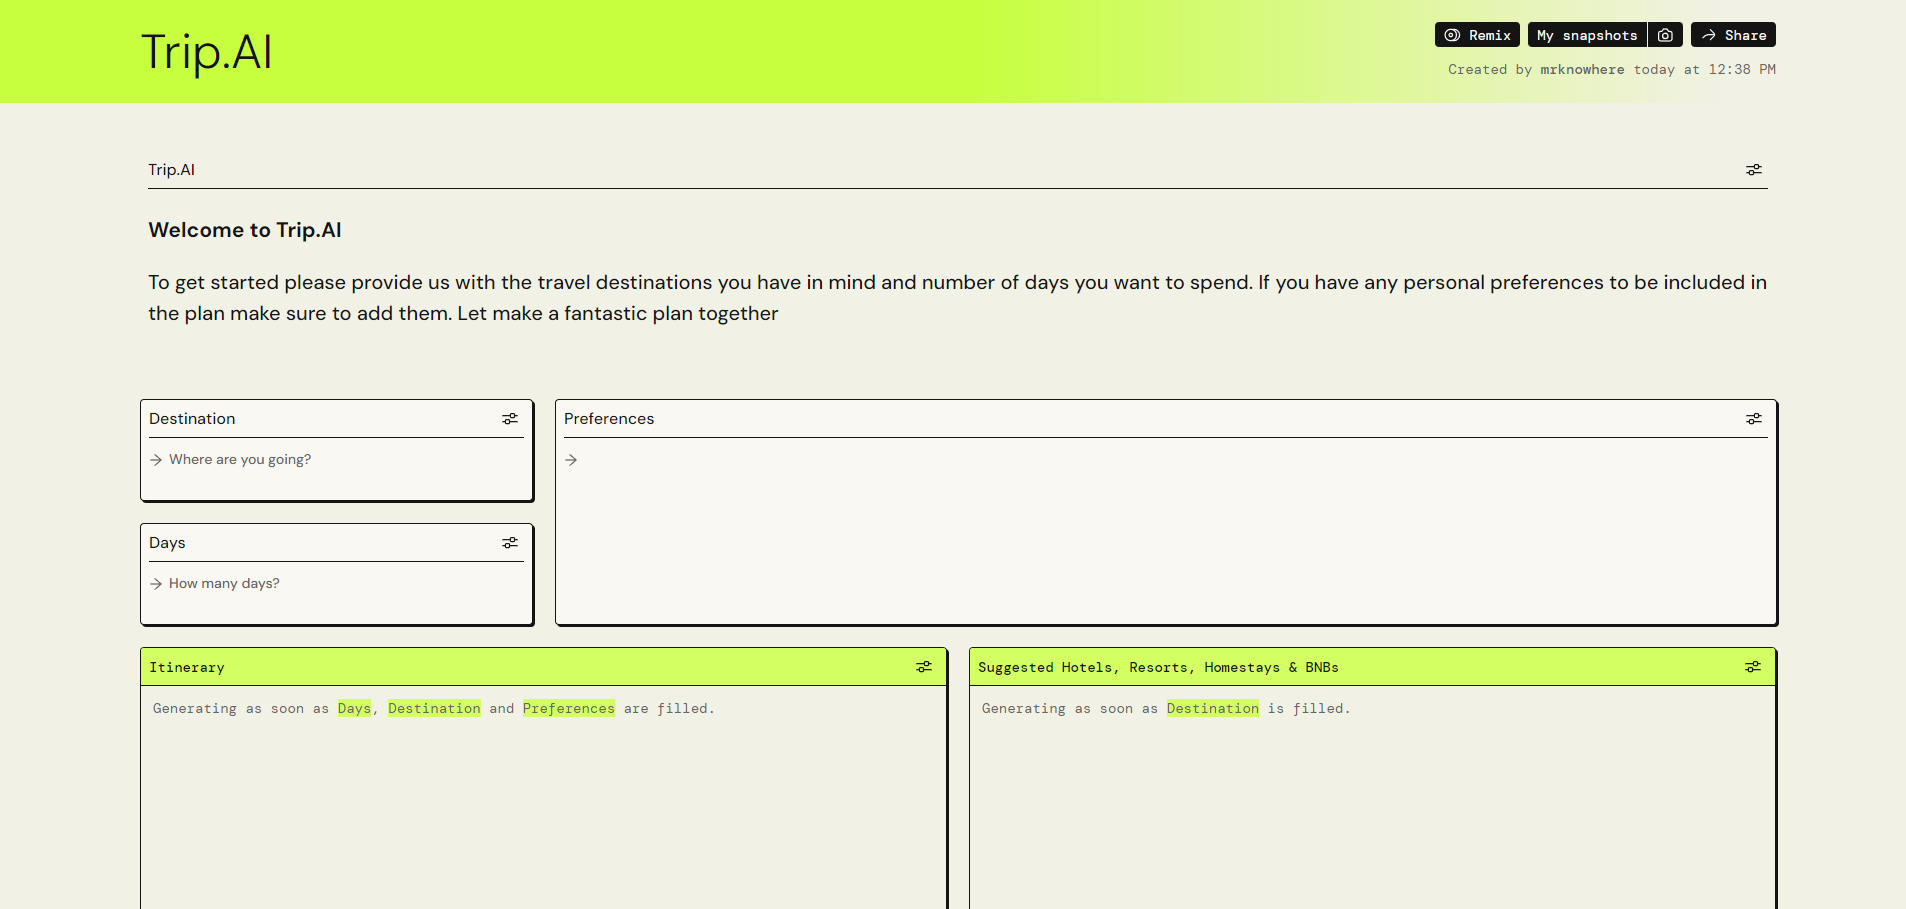Focus the 'How many days?' field
This screenshot has height=909, width=1906.
point(336,584)
